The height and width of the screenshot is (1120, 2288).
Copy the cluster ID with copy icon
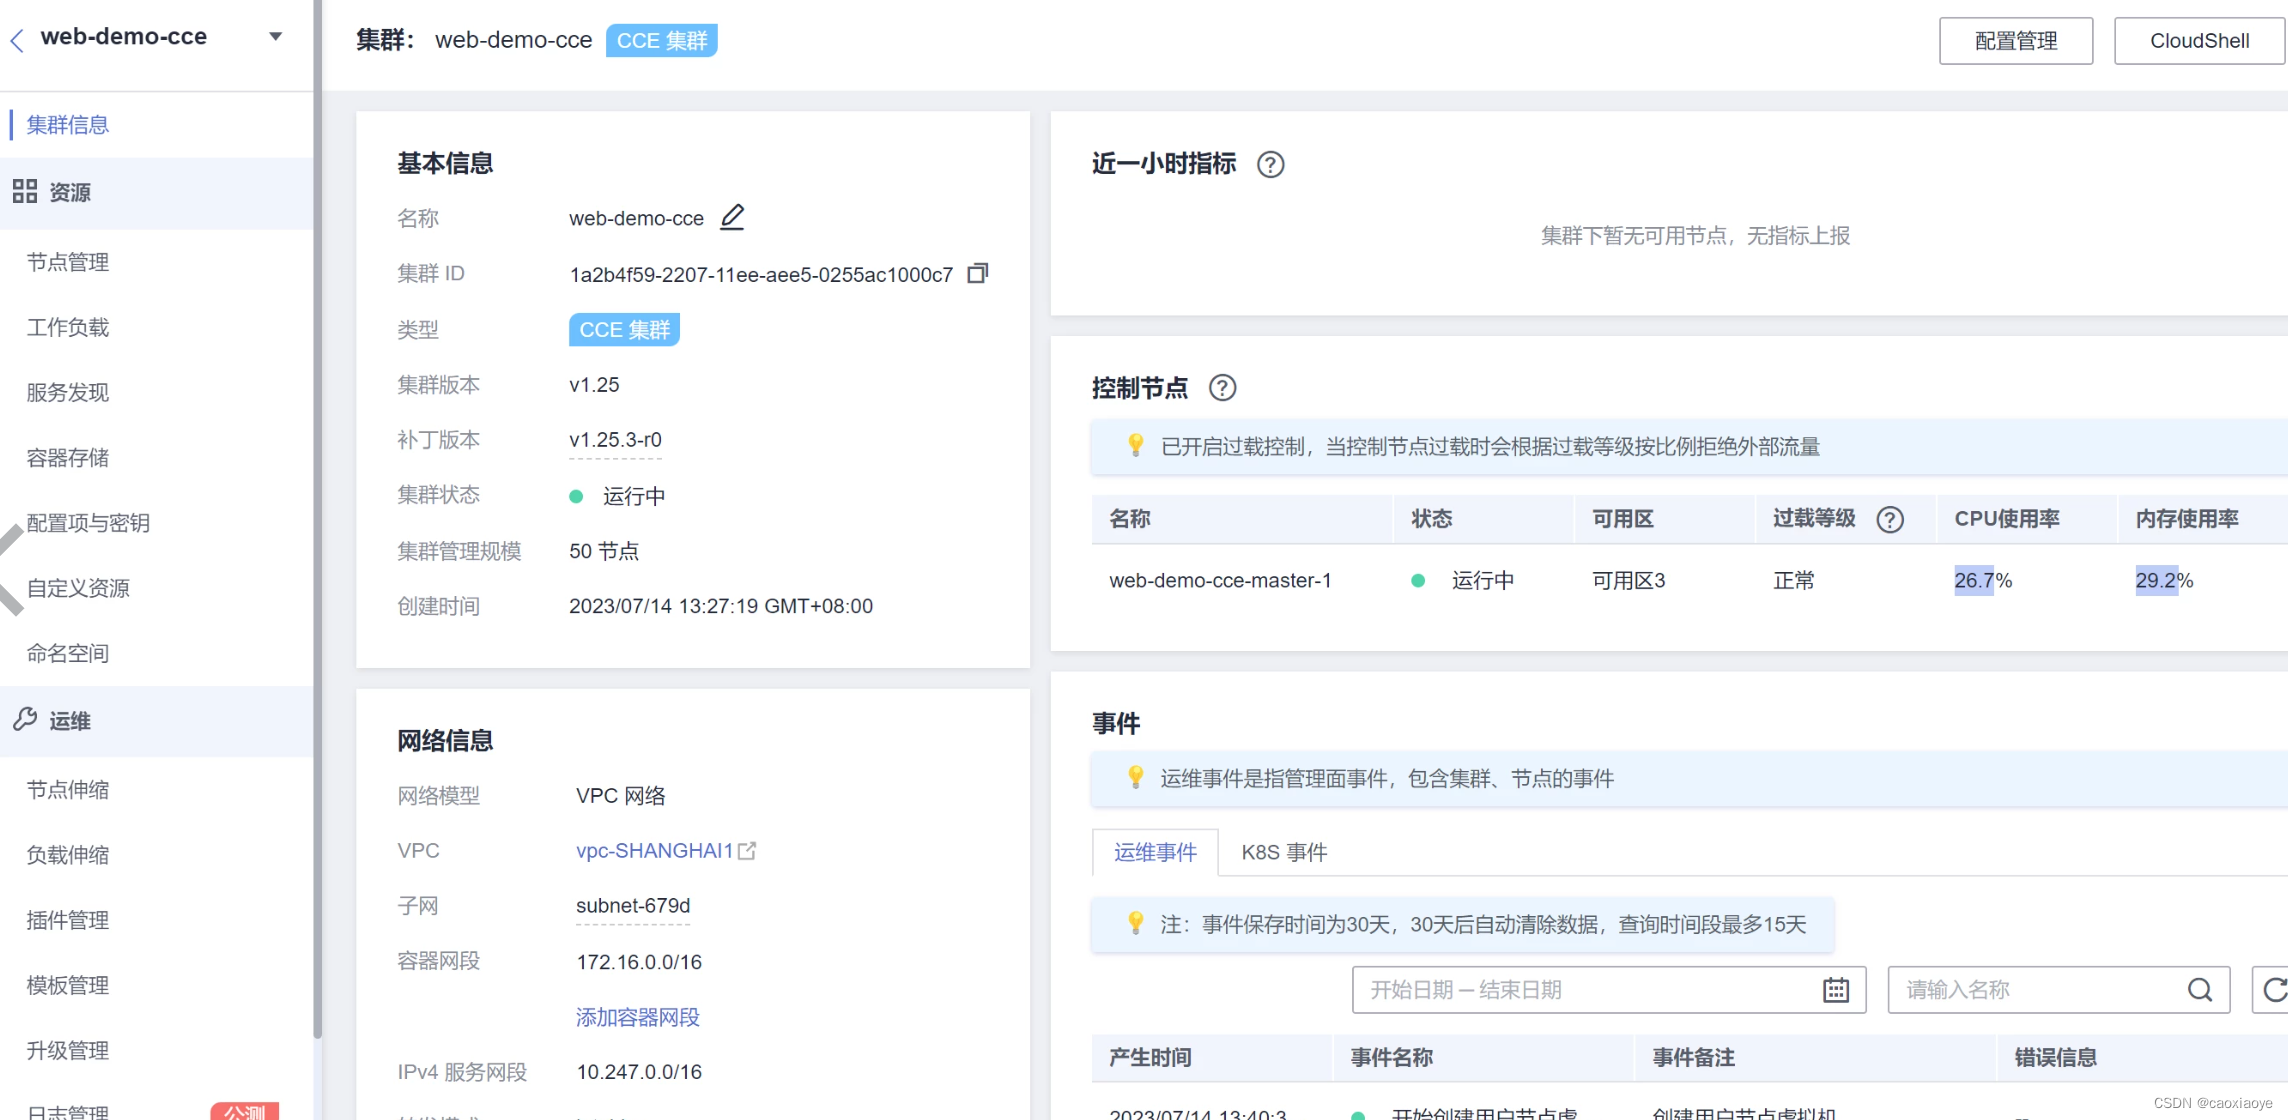click(x=977, y=274)
